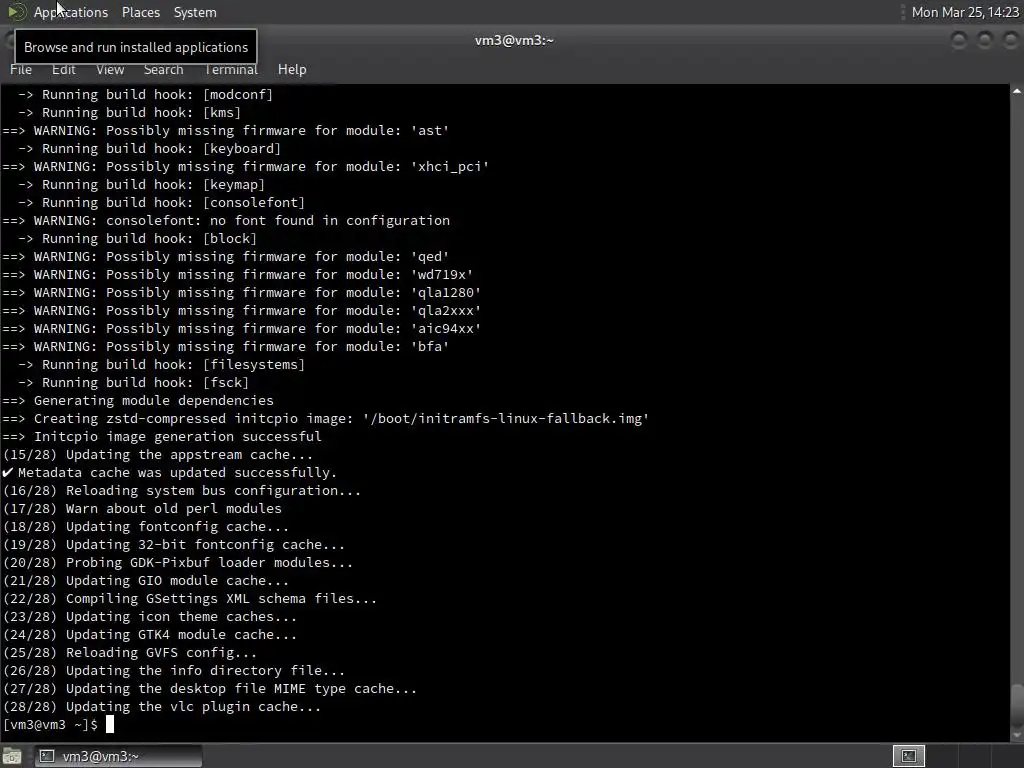Click the terminal scrollbar thumb
Viewport: 1024px width, 768px height.
(x=1017, y=707)
